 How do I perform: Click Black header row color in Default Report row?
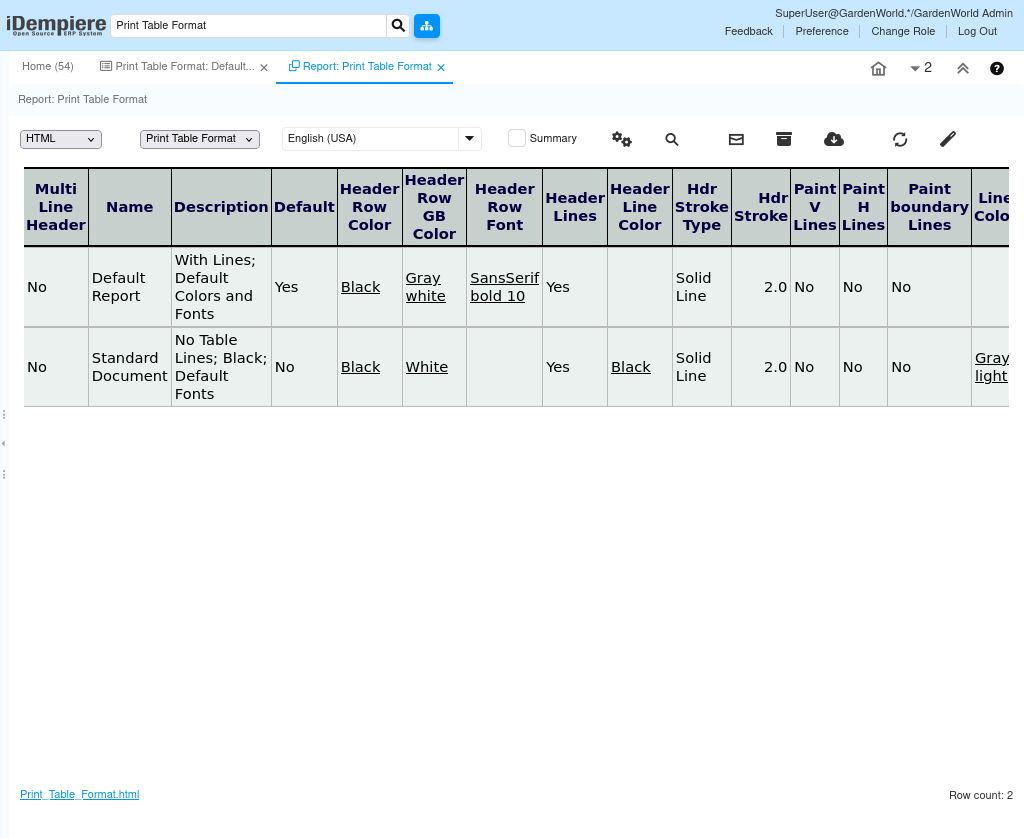point(360,287)
